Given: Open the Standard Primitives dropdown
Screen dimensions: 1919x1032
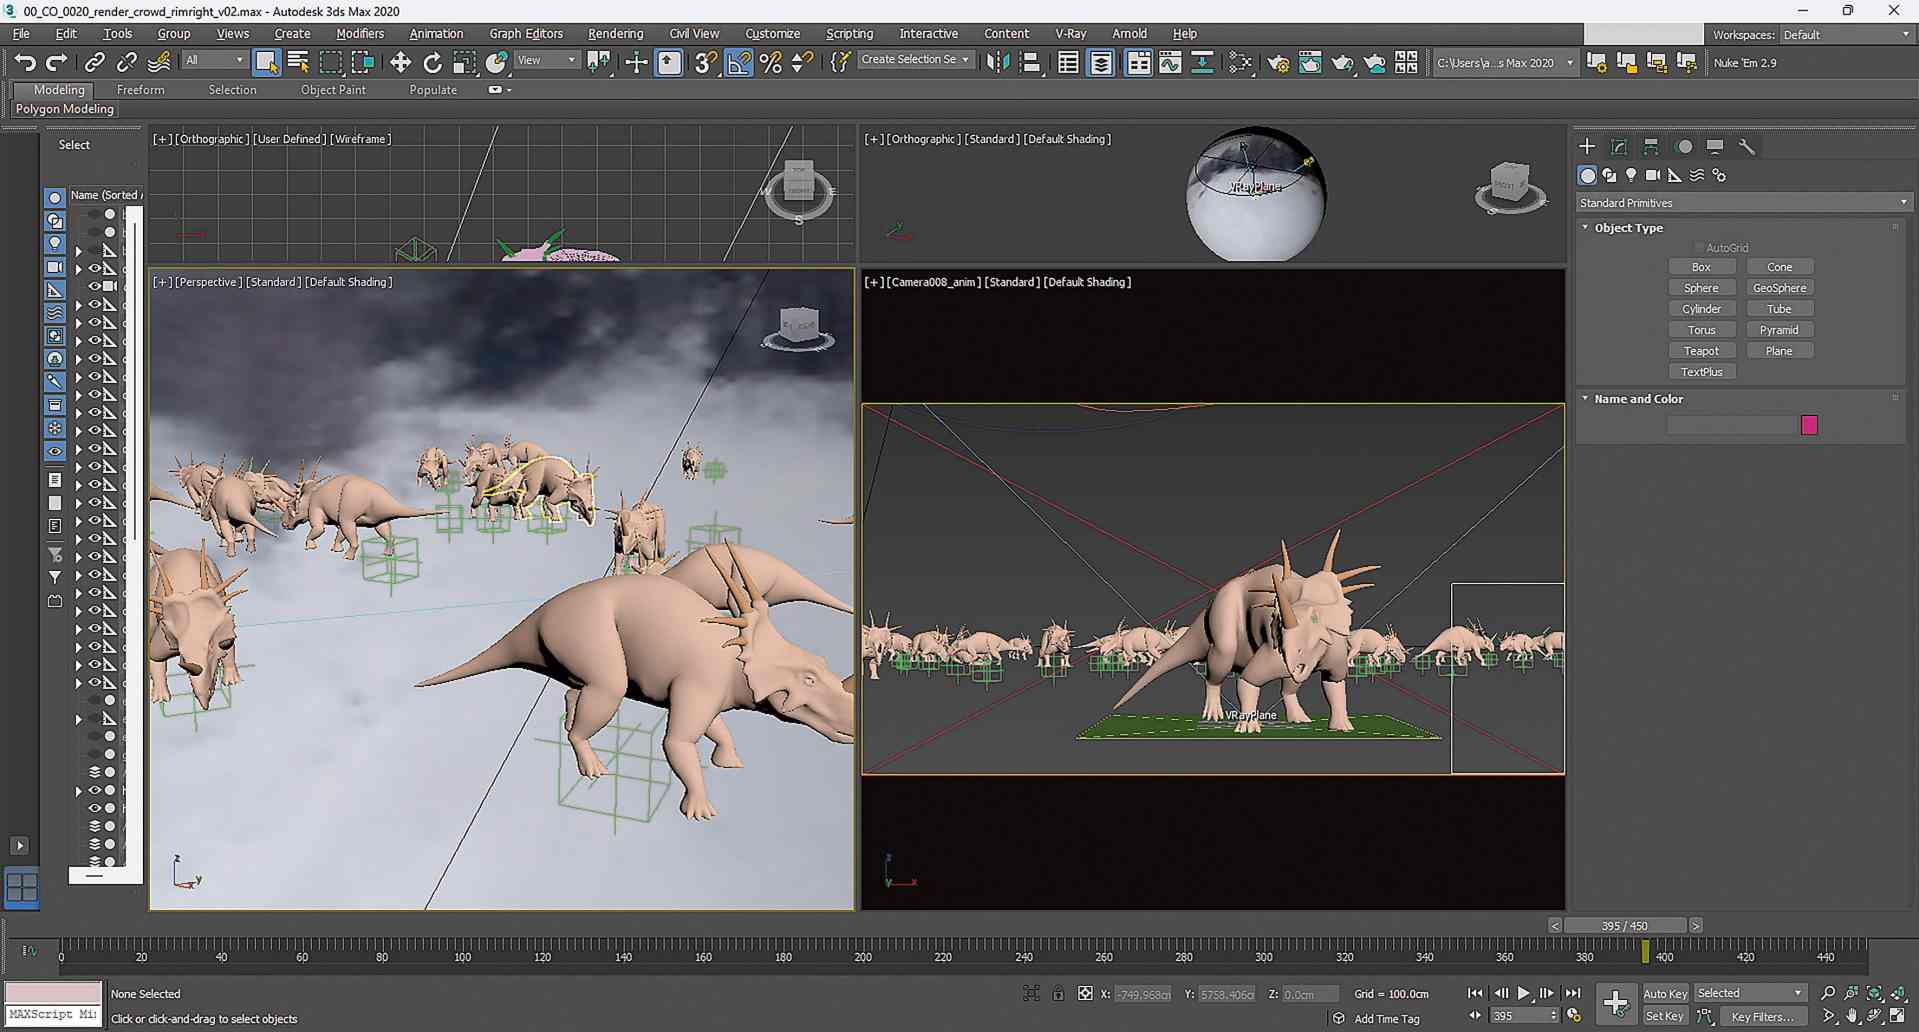Looking at the screenshot, I should point(1741,202).
